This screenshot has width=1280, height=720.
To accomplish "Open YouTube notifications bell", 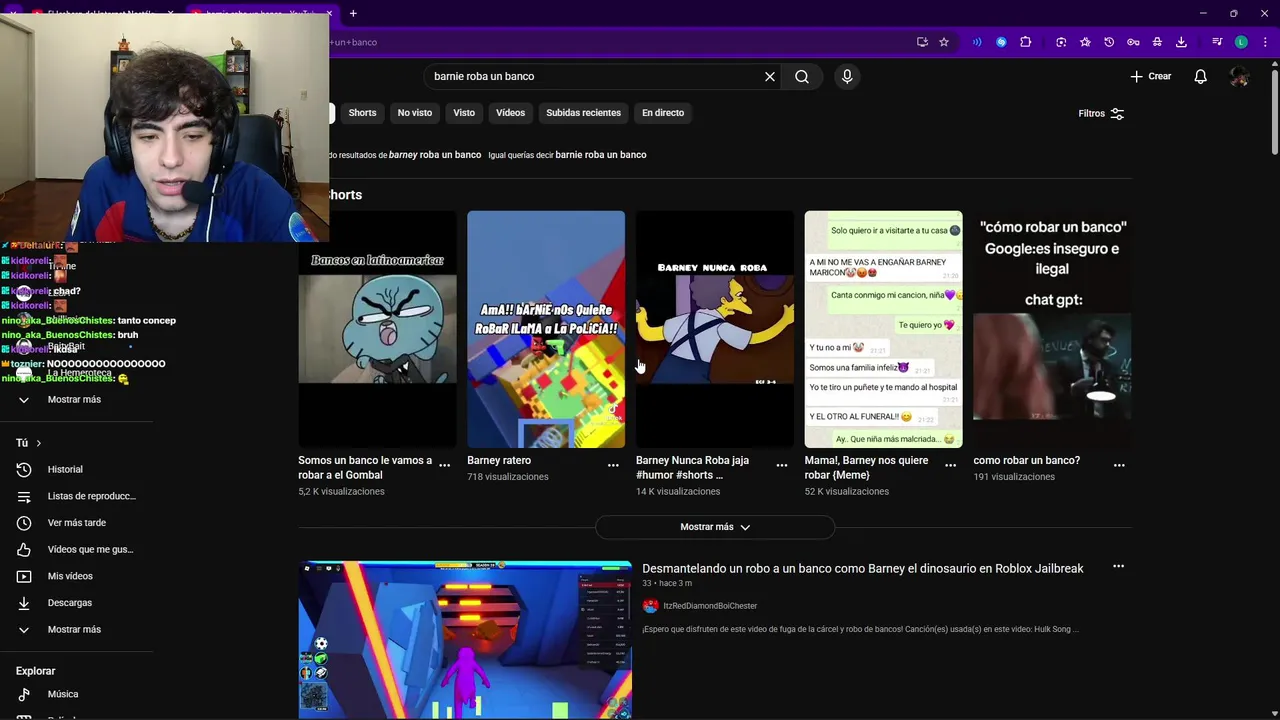I will (1200, 76).
